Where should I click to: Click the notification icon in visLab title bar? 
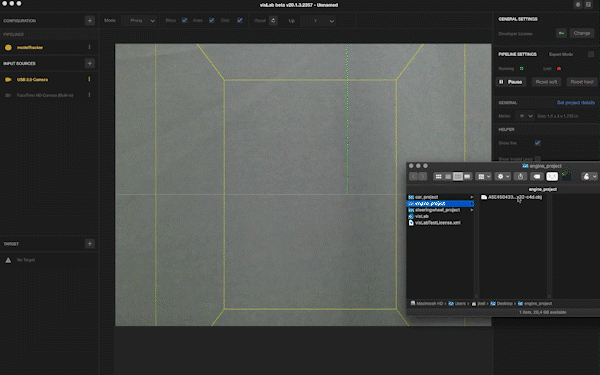coord(578,5)
